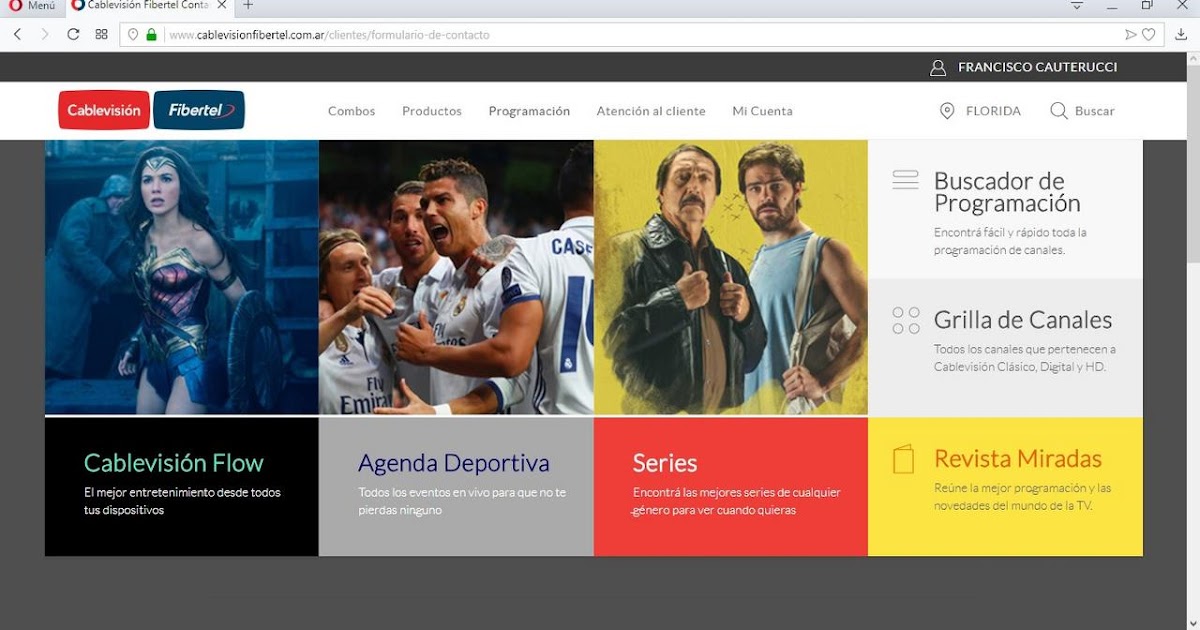1200x630 pixels.
Task: Open the Agenda Deportiva tile
Action: click(x=456, y=486)
